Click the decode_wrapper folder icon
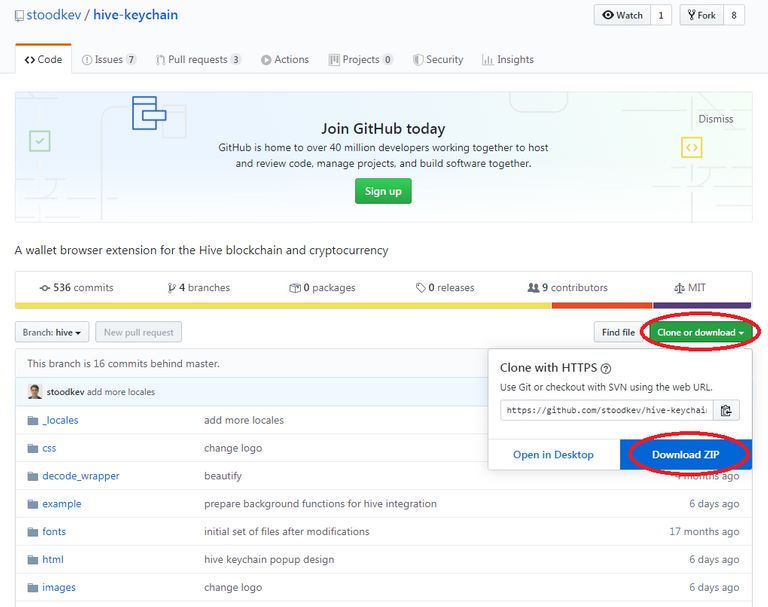 click(33, 476)
